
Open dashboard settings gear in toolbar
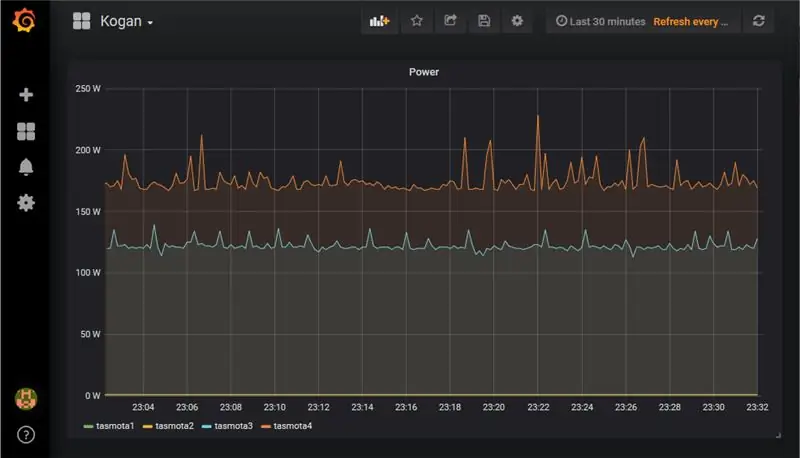click(x=517, y=21)
